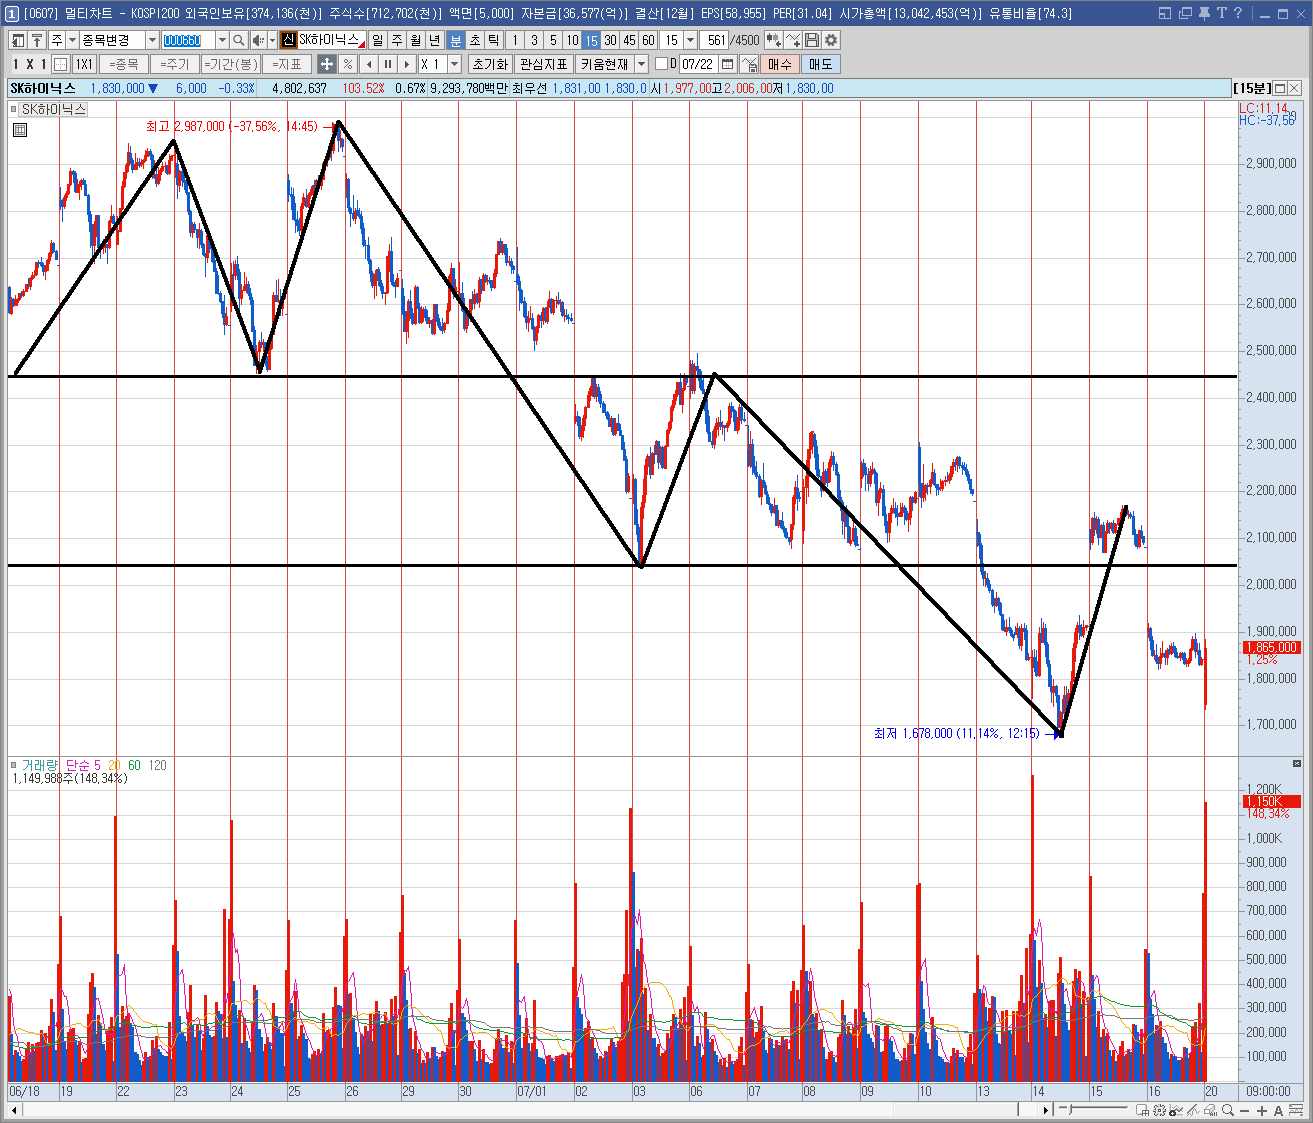Open chart settings gear in toolbar
1313x1123 pixels.
click(x=831, y=40)
